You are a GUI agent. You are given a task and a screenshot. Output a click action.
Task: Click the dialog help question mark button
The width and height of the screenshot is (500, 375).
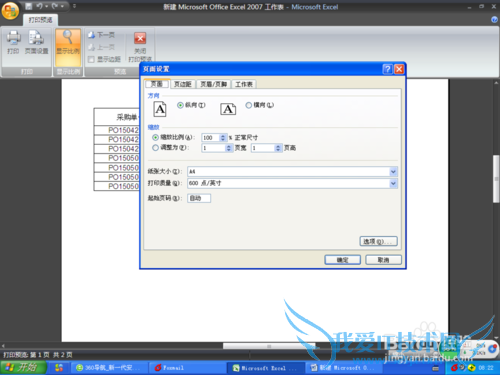coord(387,69)
